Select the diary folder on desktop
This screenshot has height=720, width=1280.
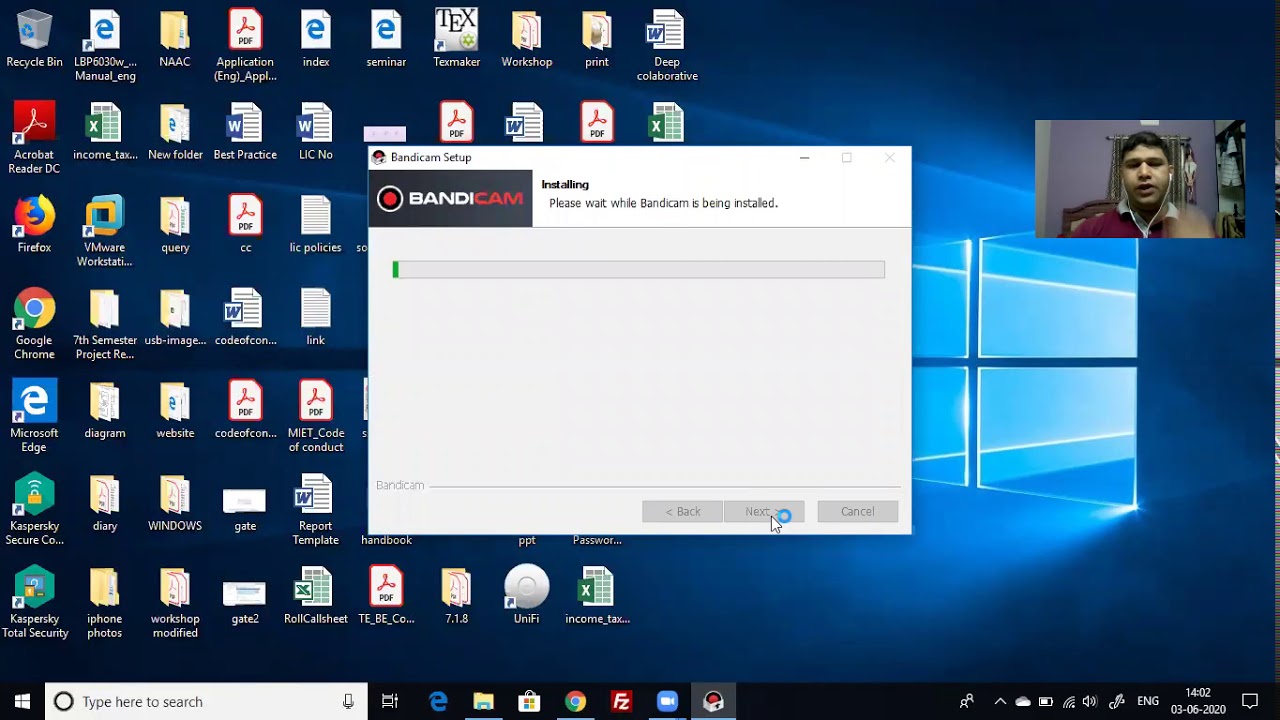point(105,504)
